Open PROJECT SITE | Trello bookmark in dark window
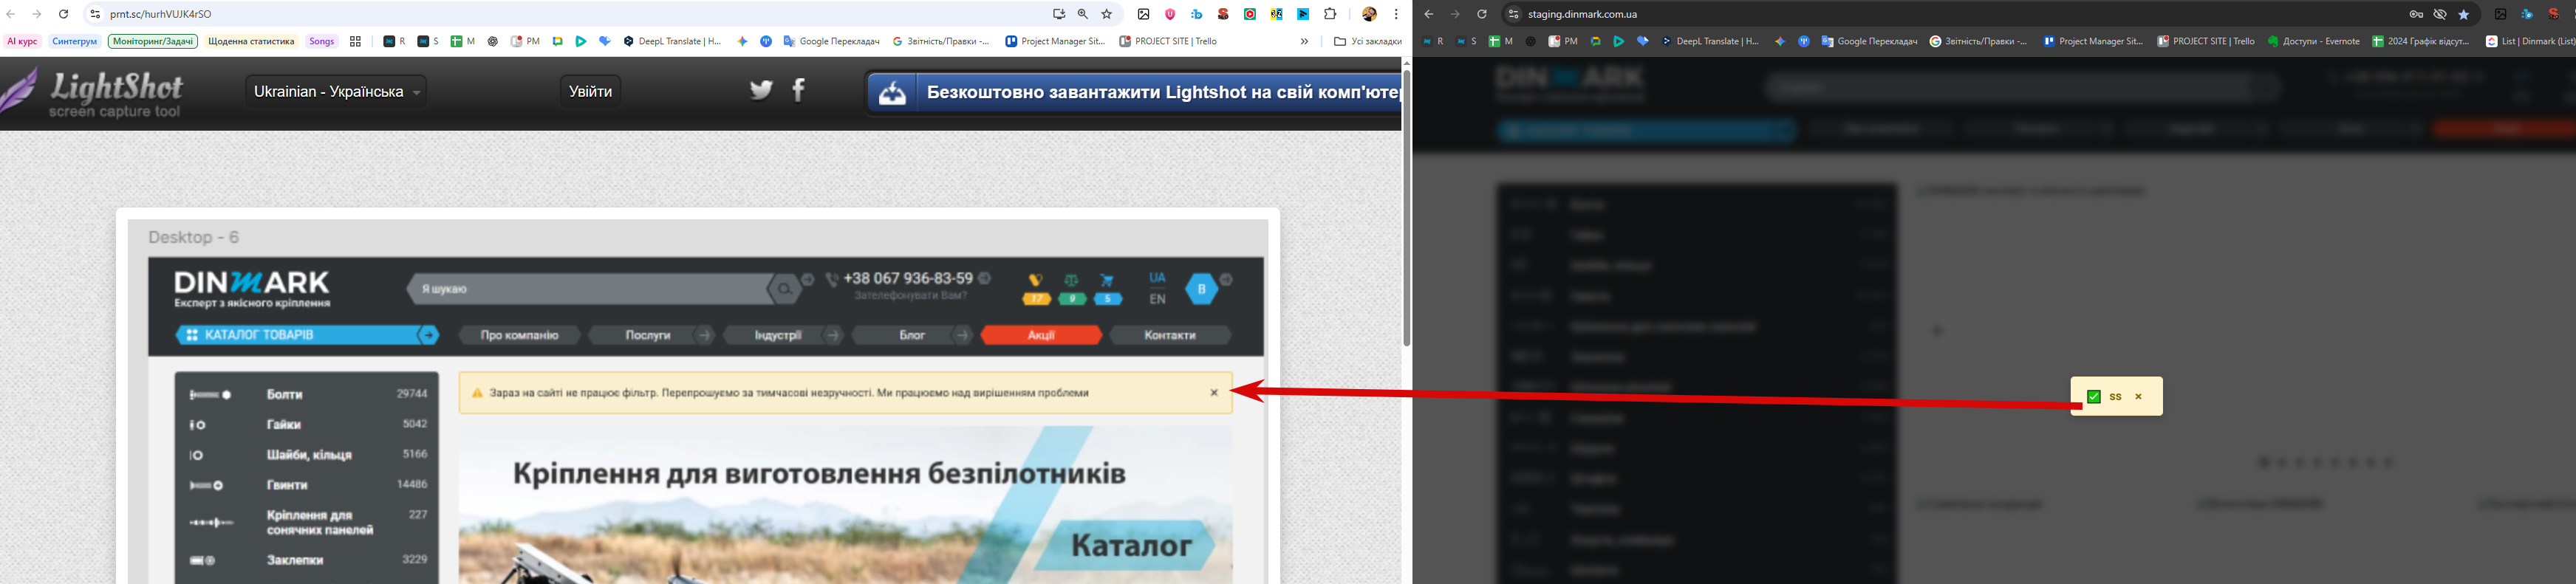Screen dimensions: 2576x584 (x=2206, y=41)
